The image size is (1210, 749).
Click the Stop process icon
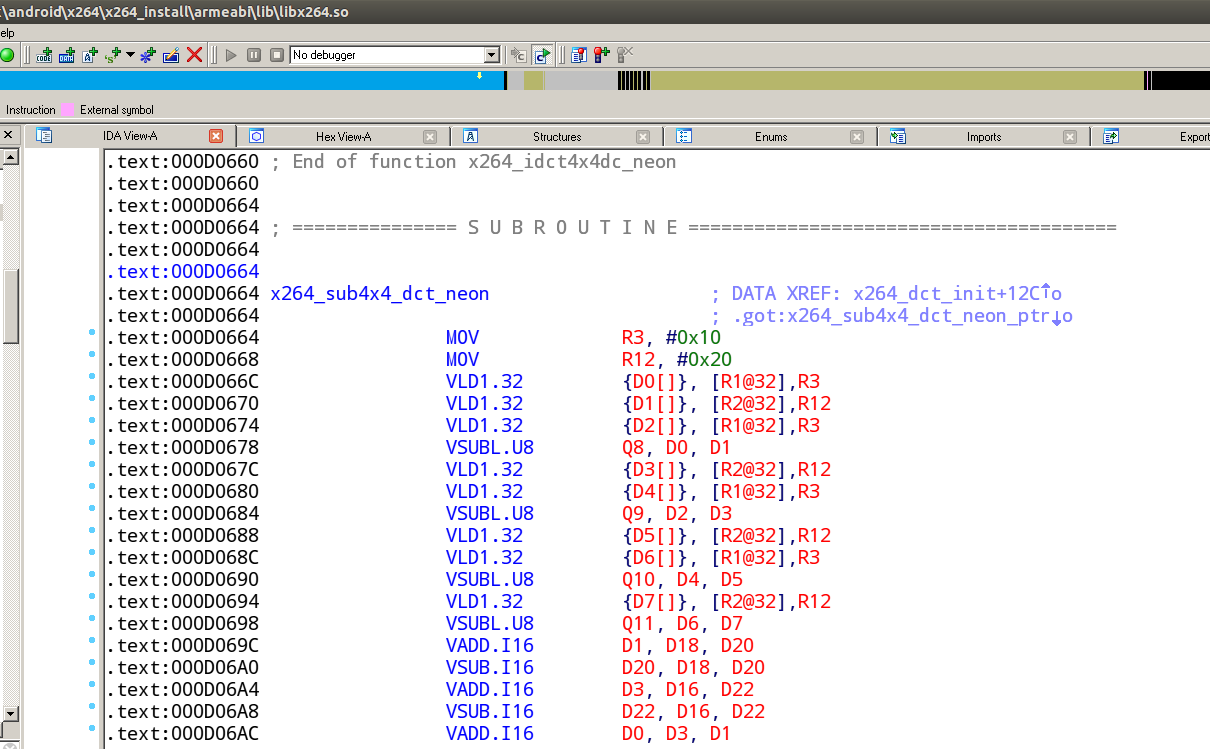[279, 55]
